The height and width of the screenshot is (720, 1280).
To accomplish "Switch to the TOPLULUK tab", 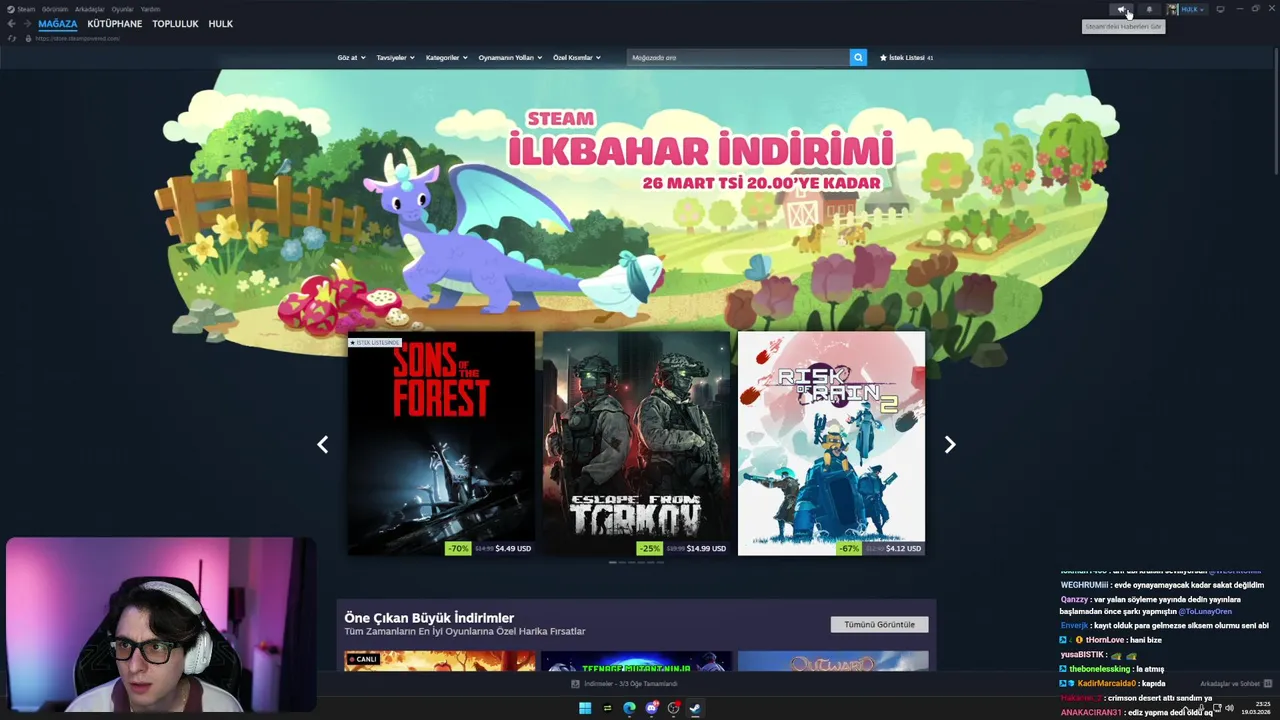I will tap(175, 23).
